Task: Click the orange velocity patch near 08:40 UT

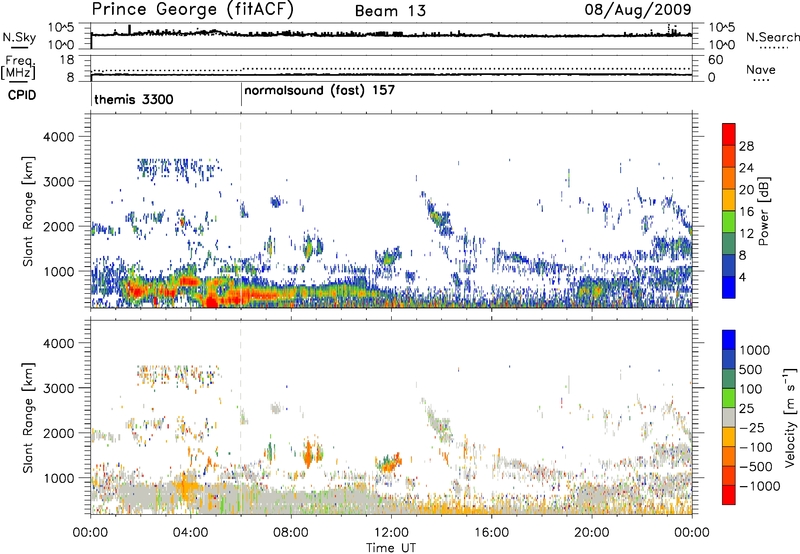Action: pos(308,454)
